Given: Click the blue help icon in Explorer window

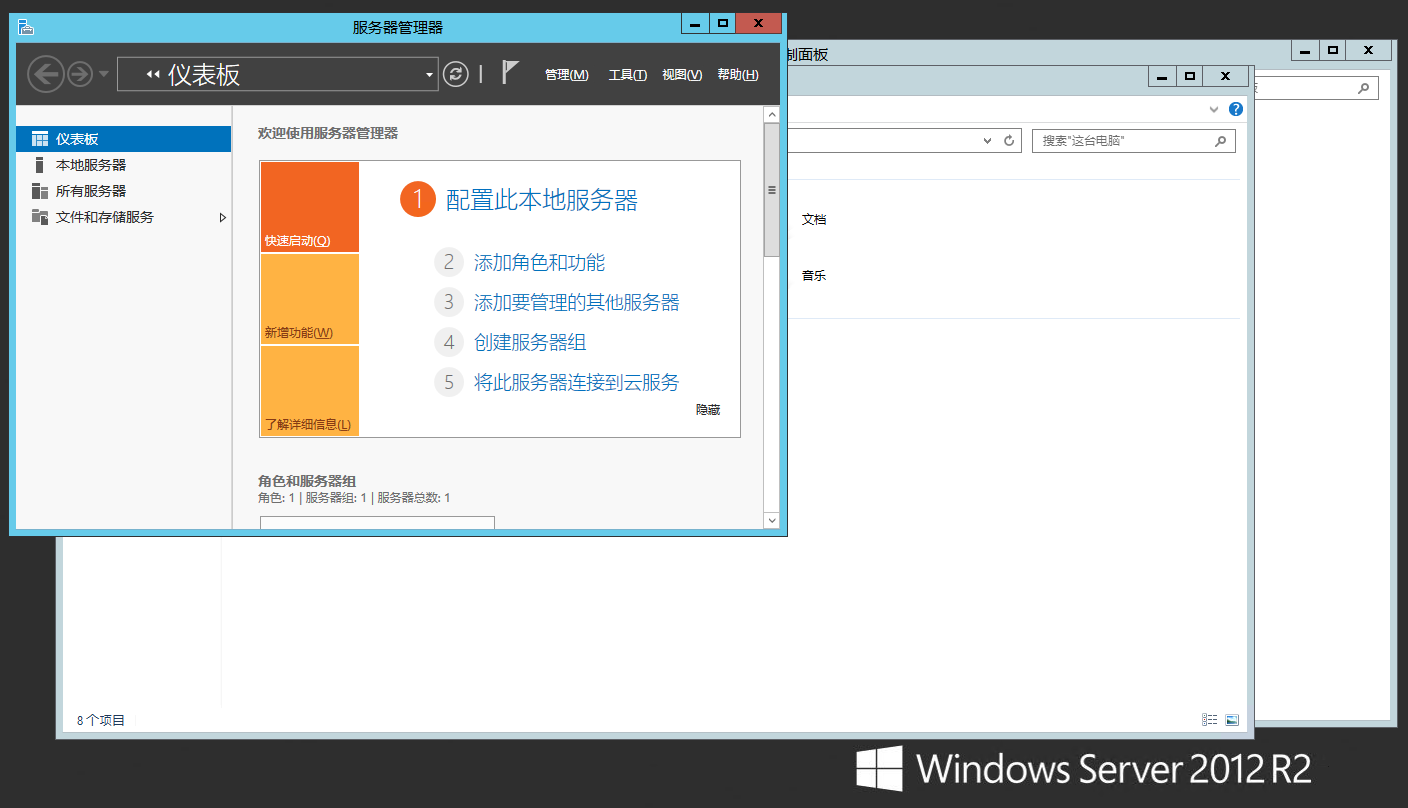Looking at the screenshot, I should 1236,109.
